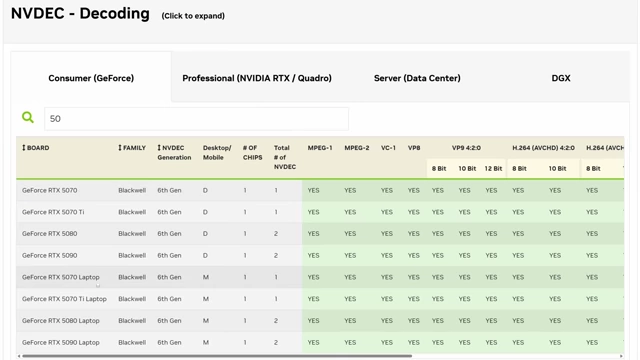This screenshot has width=640, height=360.
Task: Select the GeForce RTX 5090 Laptop cell
Action: (x=61, y=342)
